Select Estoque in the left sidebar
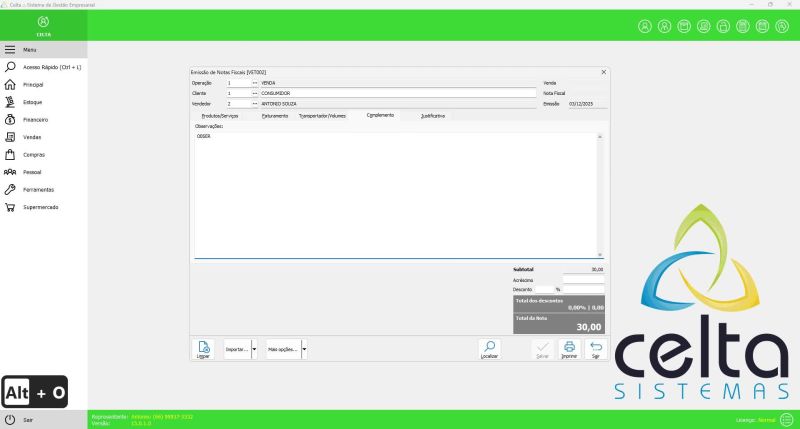800x429 pixels. click(33, 102)
